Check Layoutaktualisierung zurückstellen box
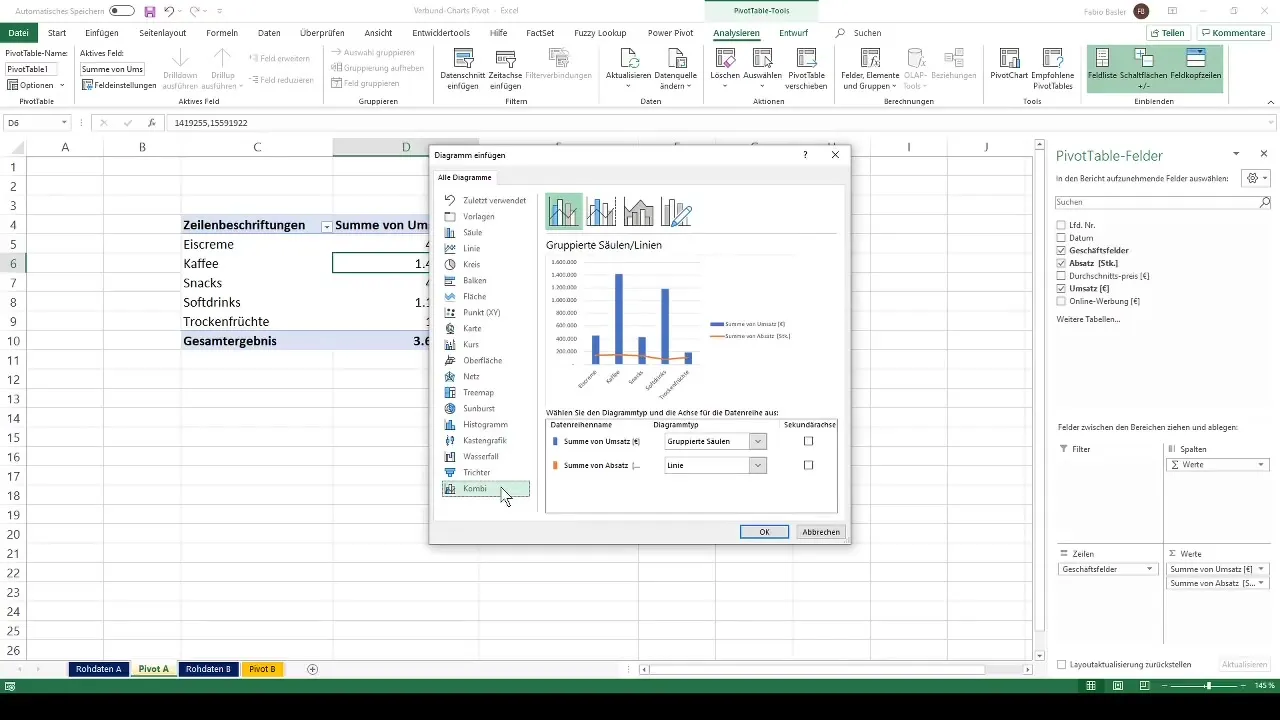This screenshot has width=1280, height=720. click(1061, 664)
